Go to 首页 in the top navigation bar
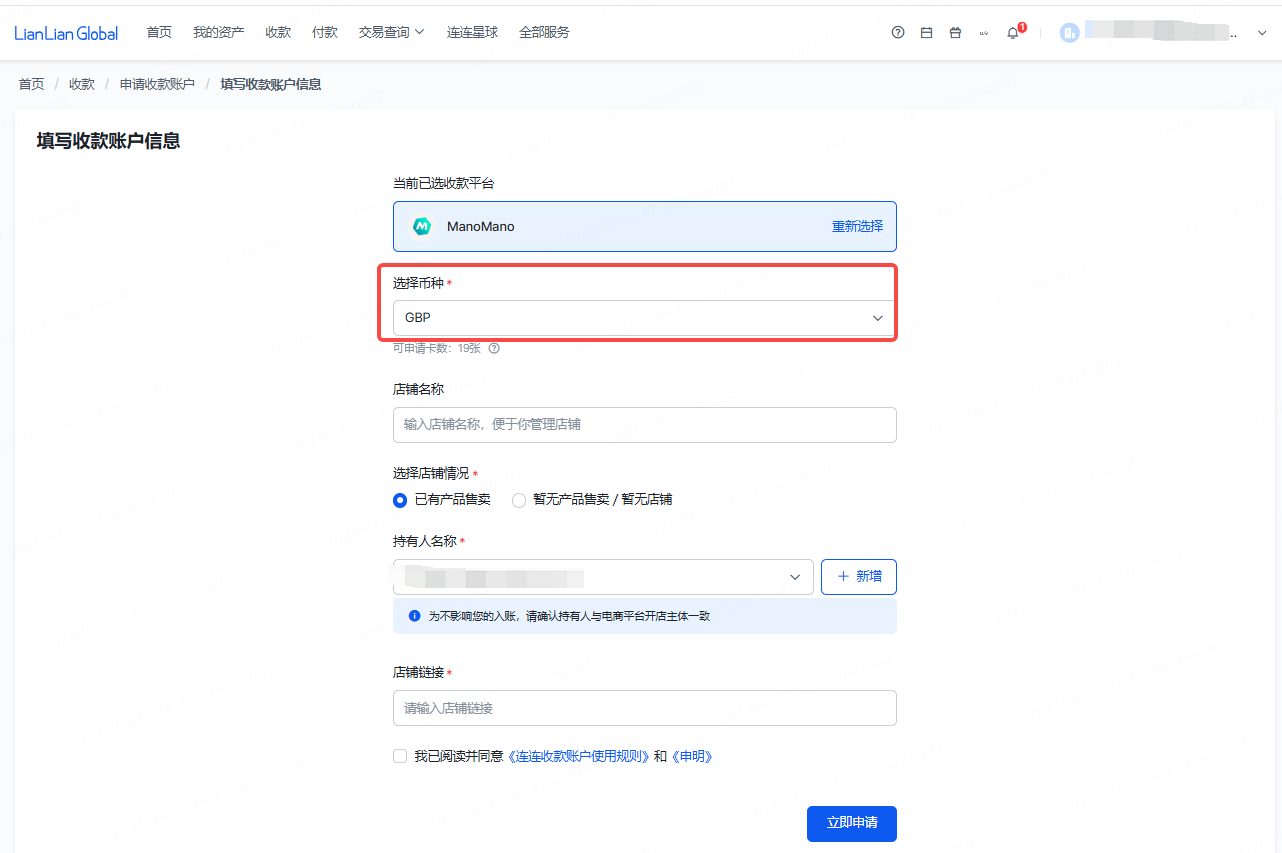The height and width of the screenshot is (853, 1282). pos(159,33)
